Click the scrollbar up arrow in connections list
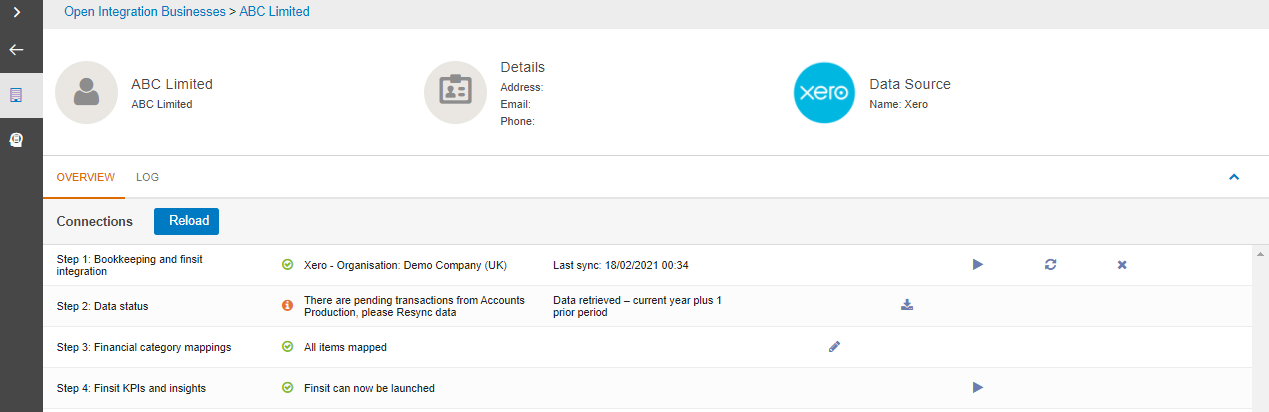Screen dimensions: 1269x412 click(x=1260, y=253)
